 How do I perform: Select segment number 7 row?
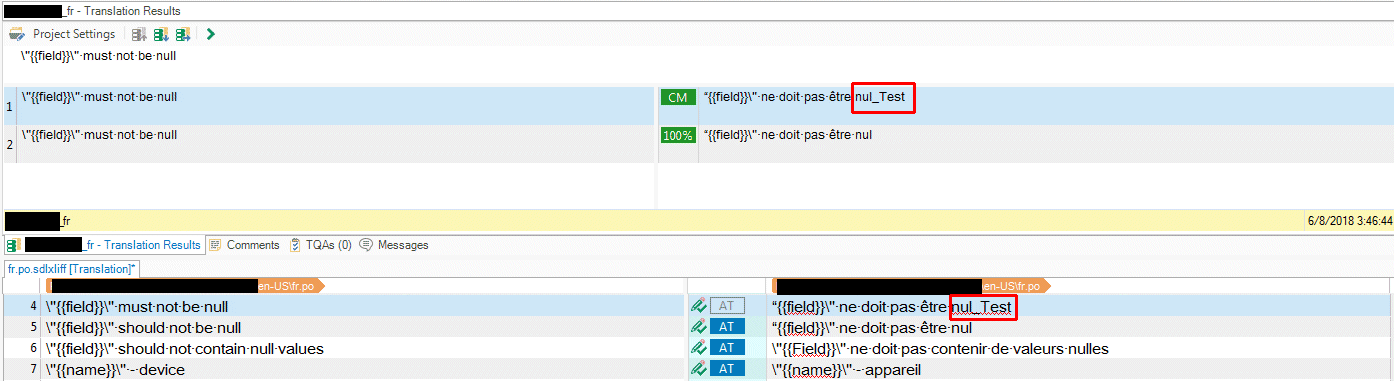click(x=696, y=369)
